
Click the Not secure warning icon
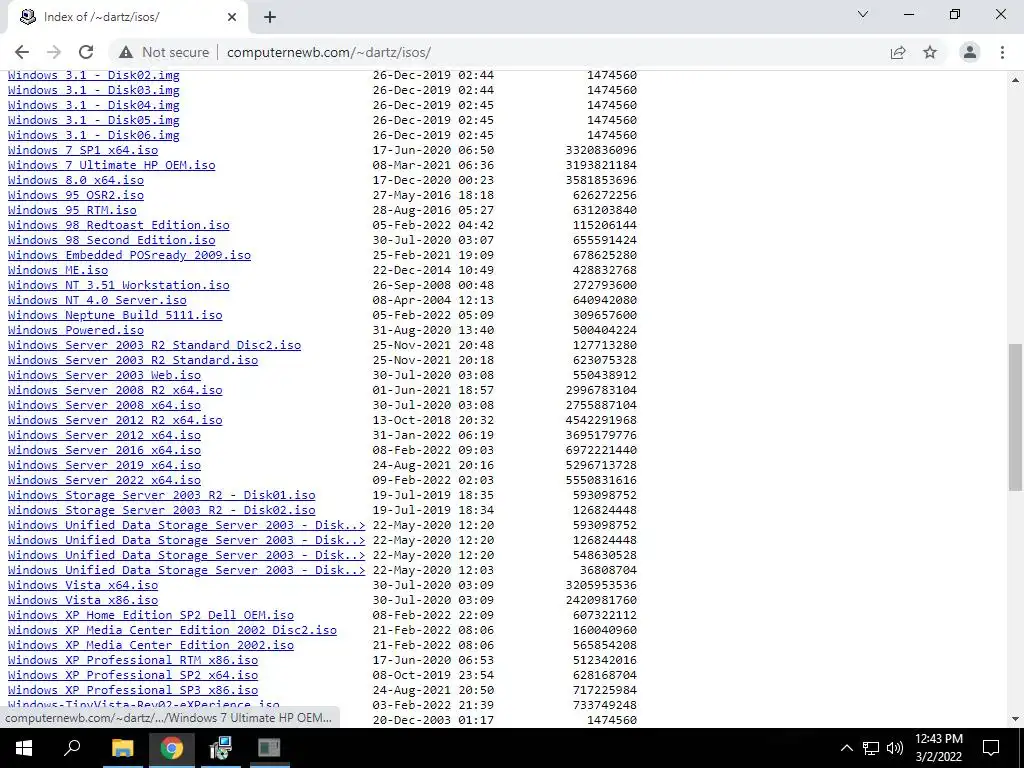(x=125, y=52)
